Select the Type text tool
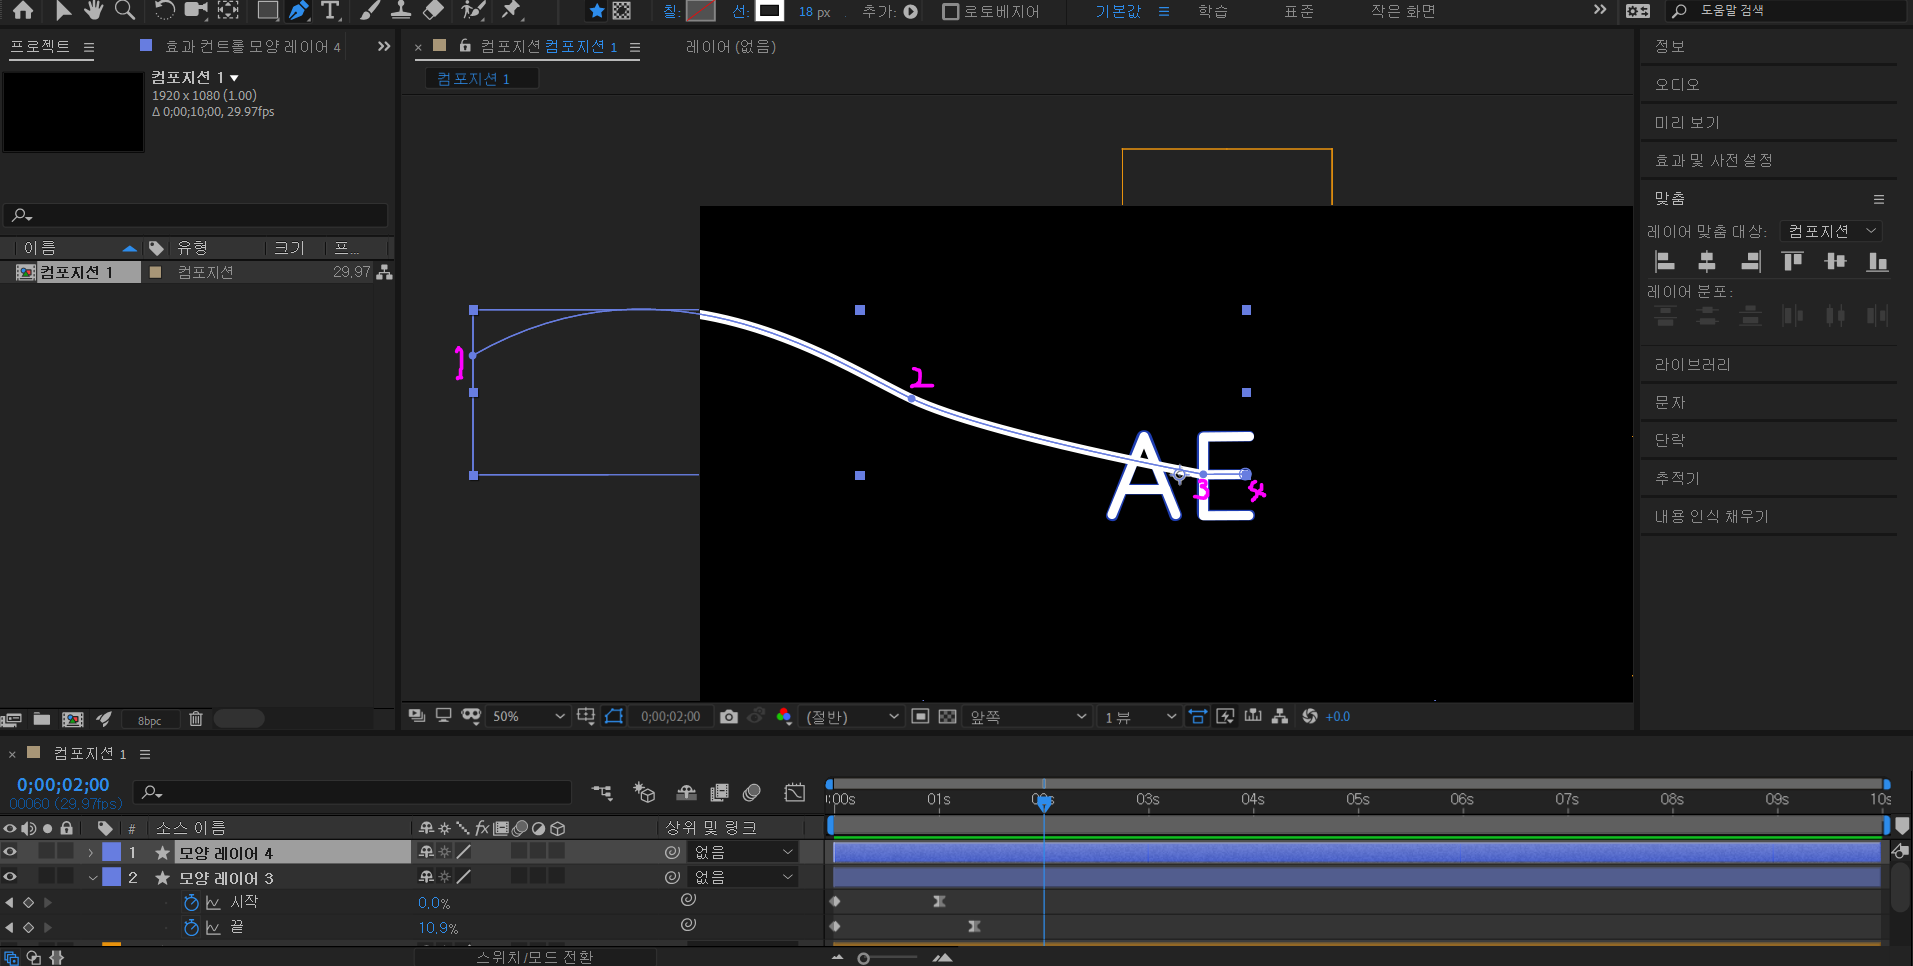The width and height of the screenshot is (1913, 966). [330, 10]
